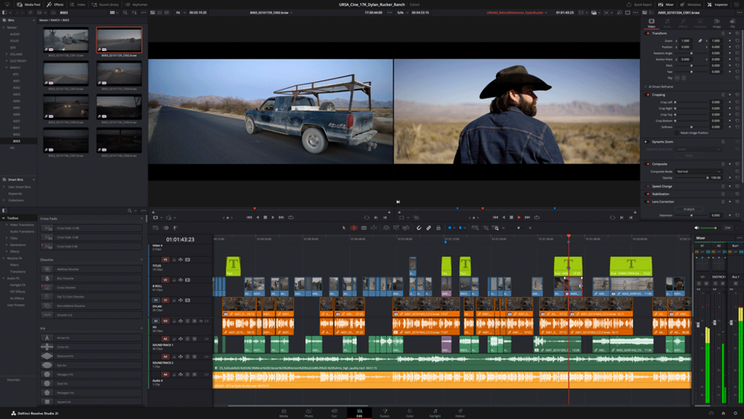
Task: Click the media pool search magnifier icon
Action: pos(125,12)
